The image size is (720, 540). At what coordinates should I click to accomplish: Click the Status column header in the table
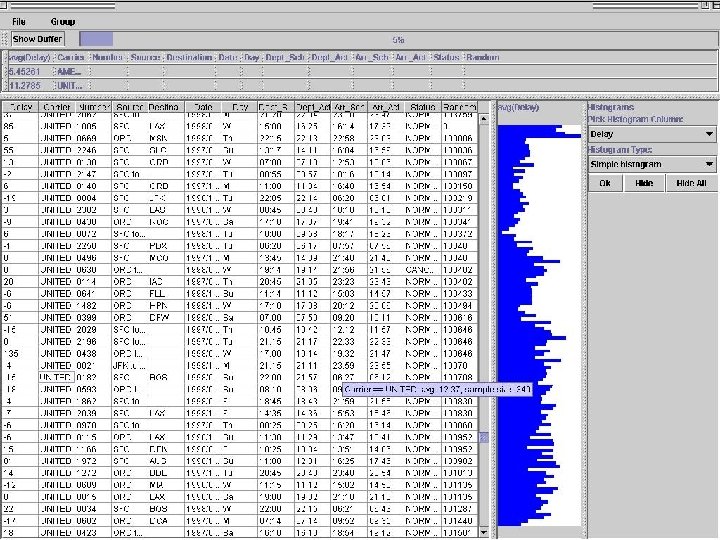pyautogui.click(x=422, y=107)
